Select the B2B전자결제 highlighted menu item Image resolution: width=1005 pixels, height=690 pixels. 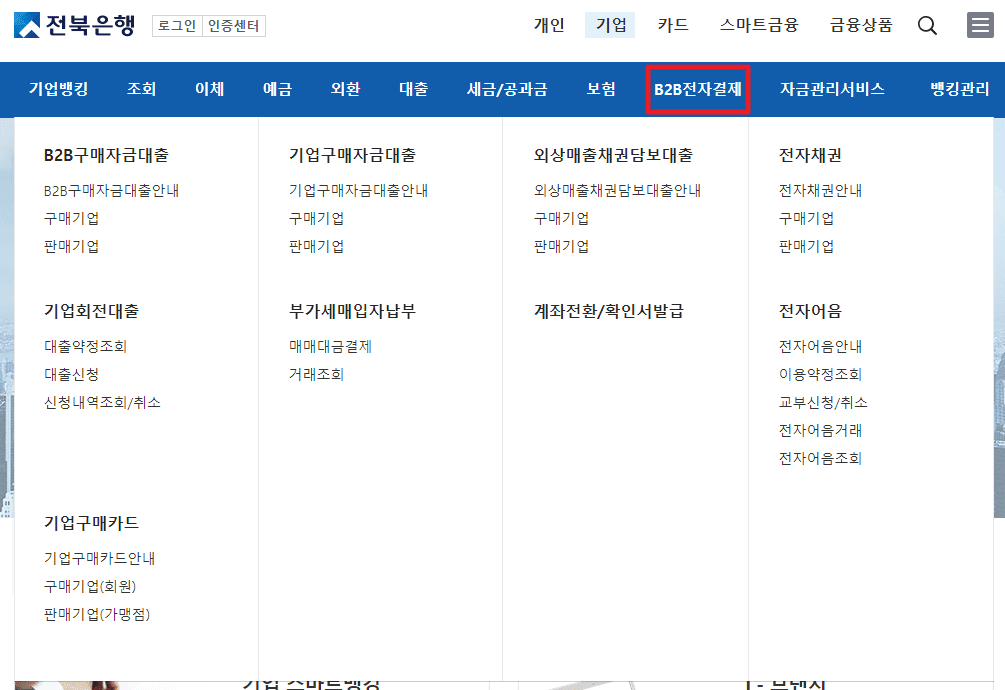[x=698, y=89]
